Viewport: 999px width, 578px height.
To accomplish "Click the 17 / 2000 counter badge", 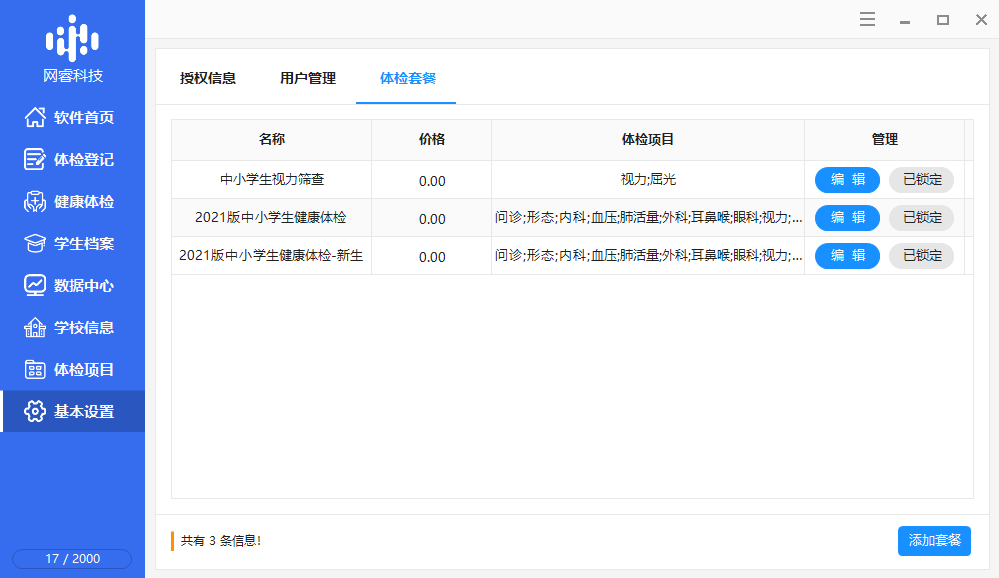I will pyautogui.click(x=72, y=558).
